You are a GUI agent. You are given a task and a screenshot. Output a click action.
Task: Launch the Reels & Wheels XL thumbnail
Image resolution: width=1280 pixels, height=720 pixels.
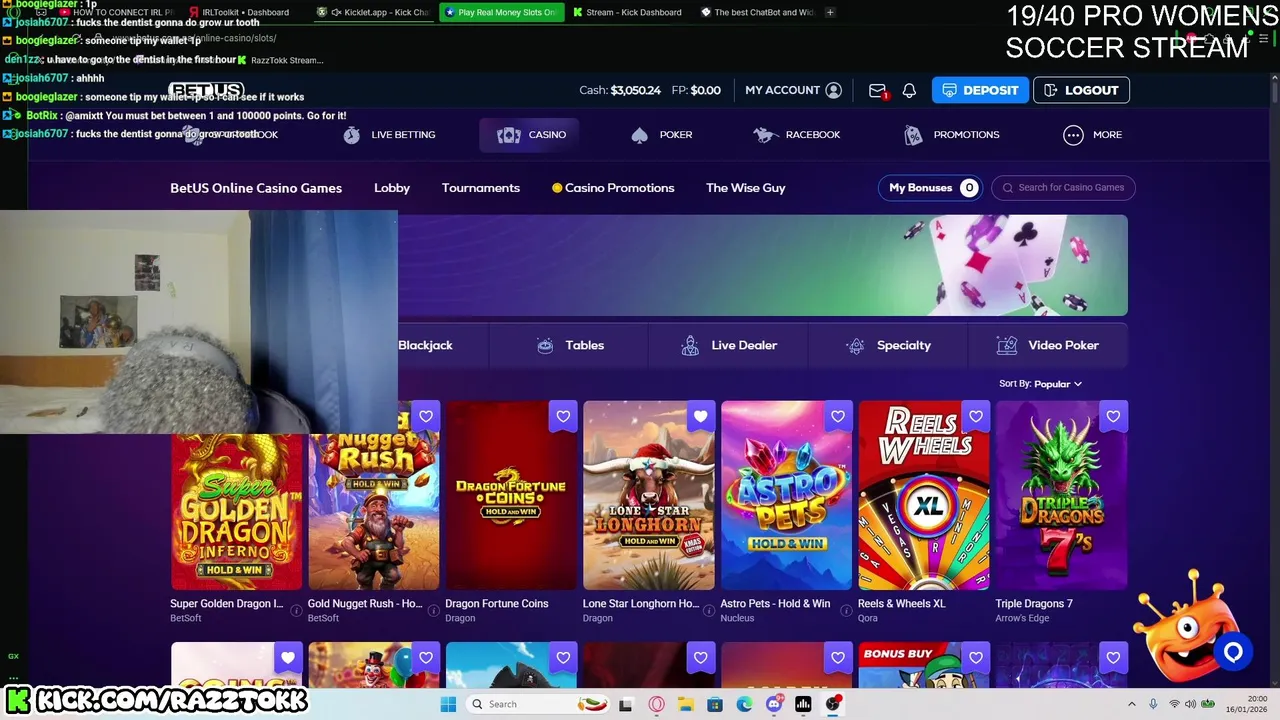924,495
